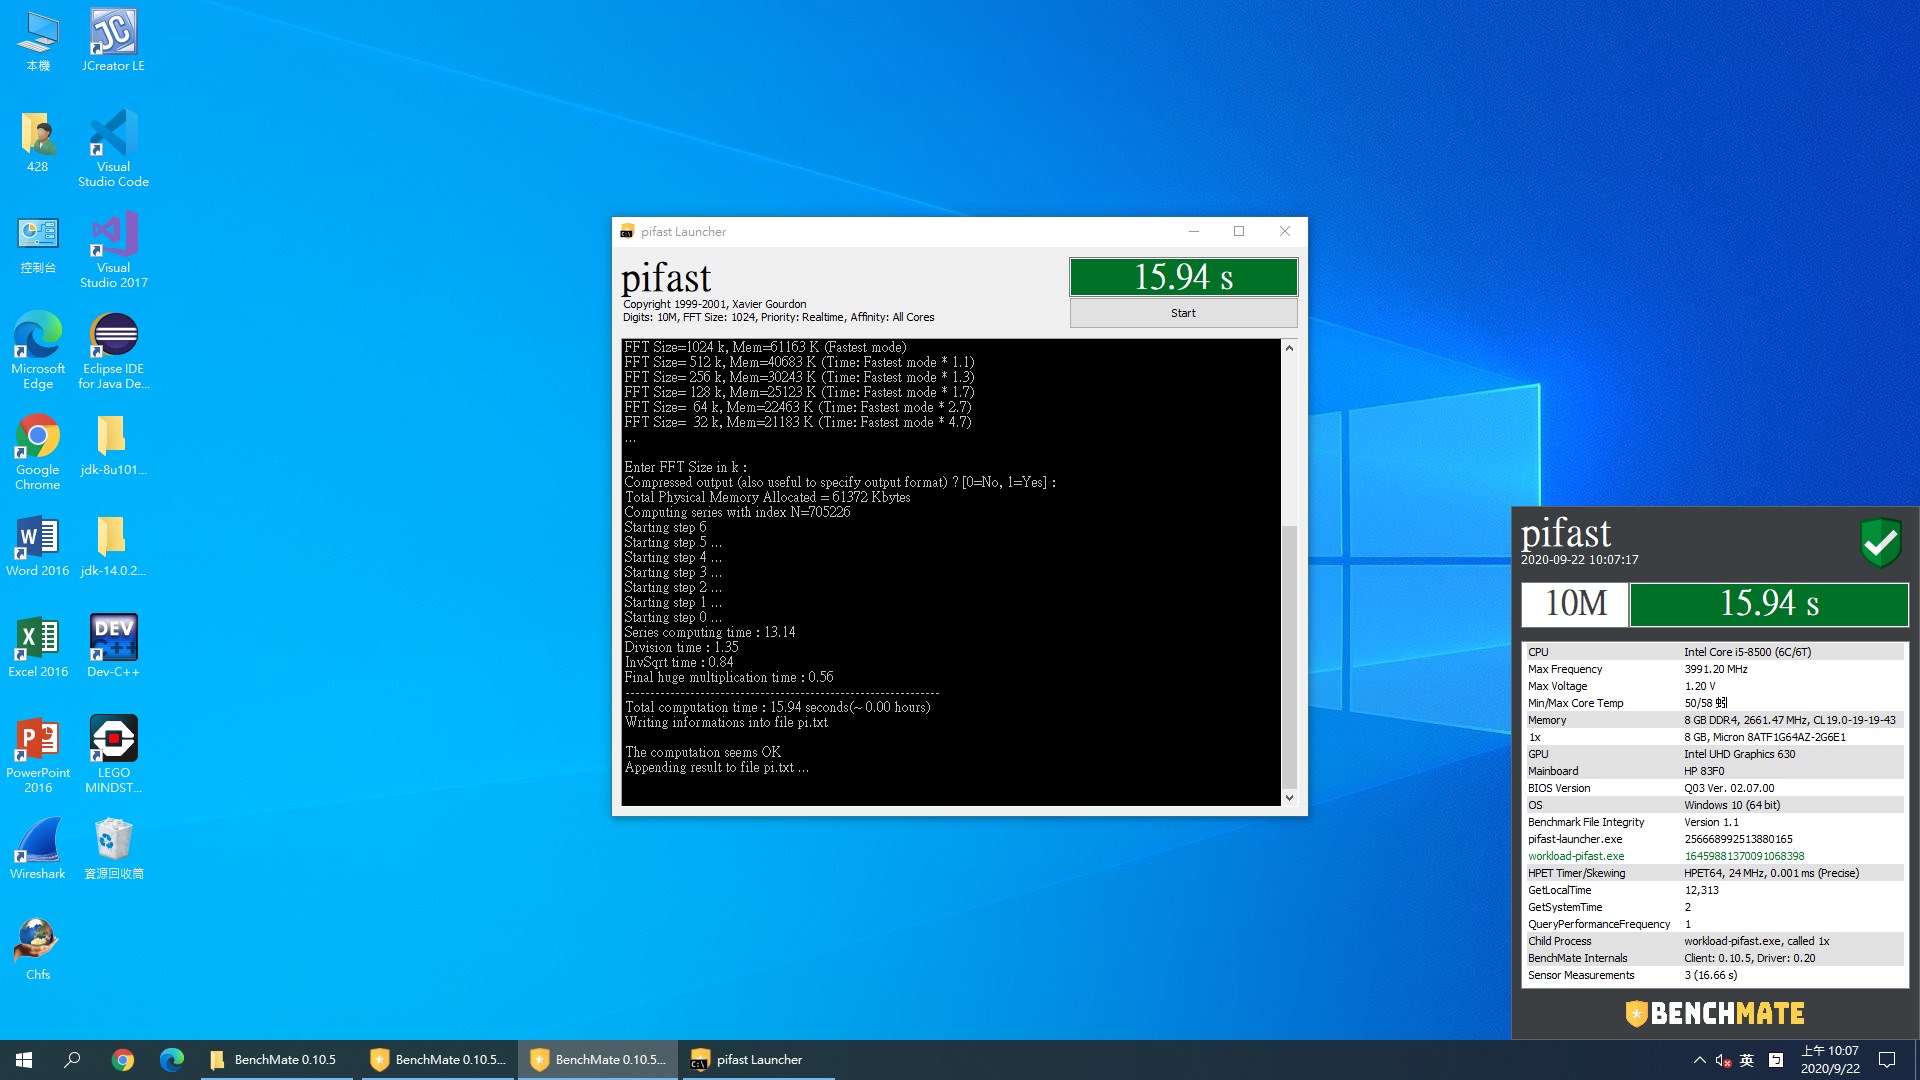Image resolution: width=1920 pixels, height=1080 pixels.
Task: Switch to second BenchMate 0.10.5... taskbar window
Action: (x=436, y=1060)
